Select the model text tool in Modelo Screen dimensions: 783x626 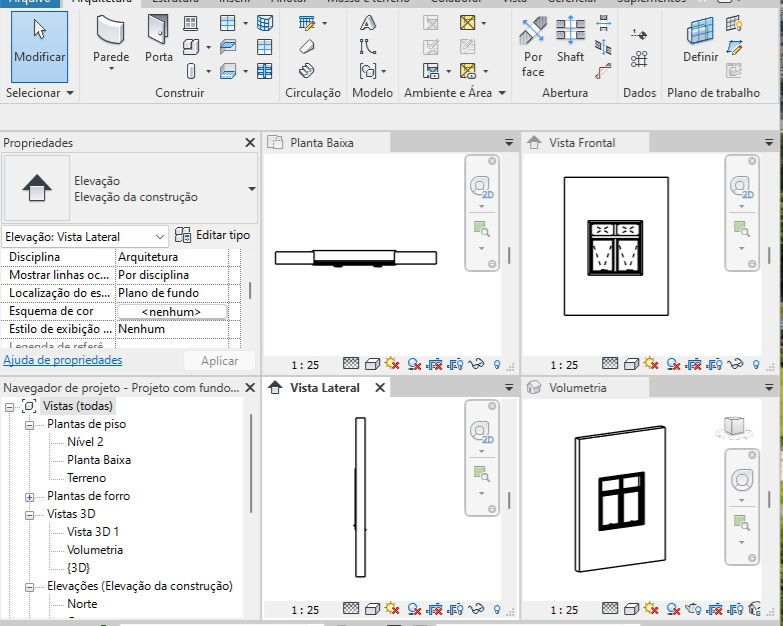368,23
